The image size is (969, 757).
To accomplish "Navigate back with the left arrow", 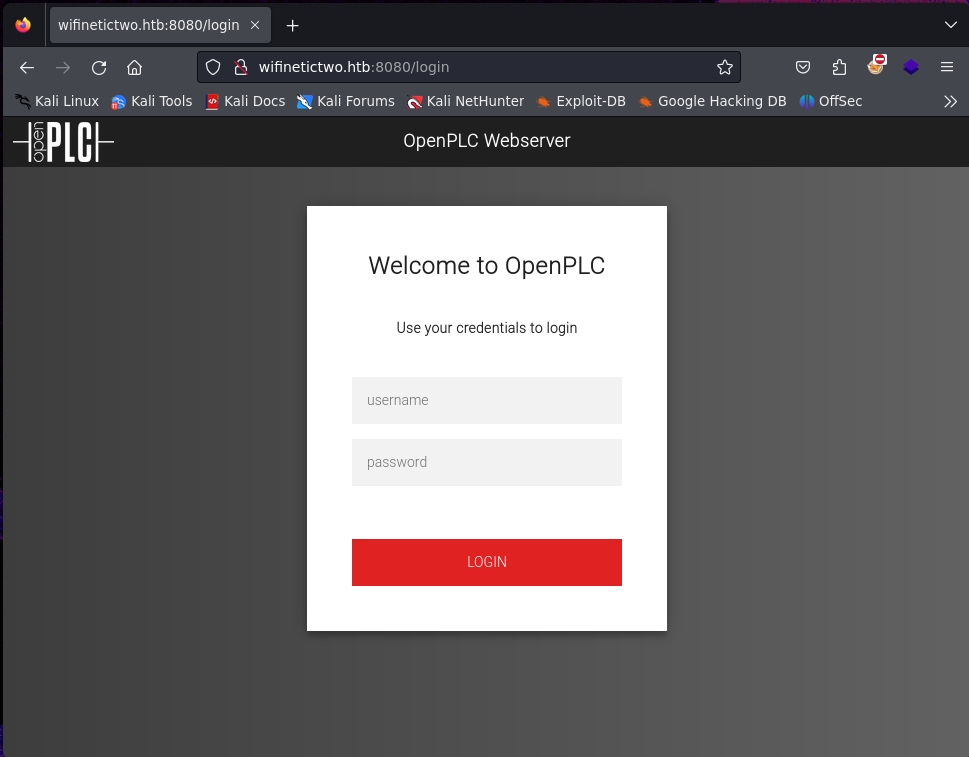I will (x=27, y=68).
